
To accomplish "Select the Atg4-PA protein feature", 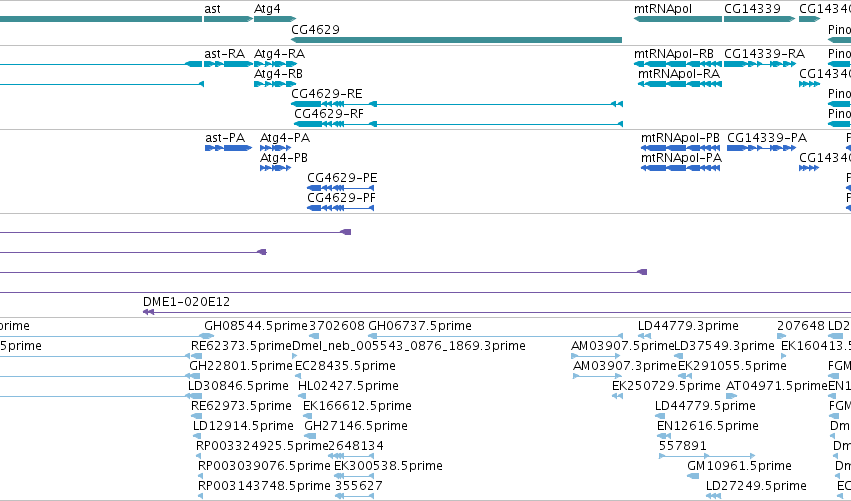I will 276,148.
